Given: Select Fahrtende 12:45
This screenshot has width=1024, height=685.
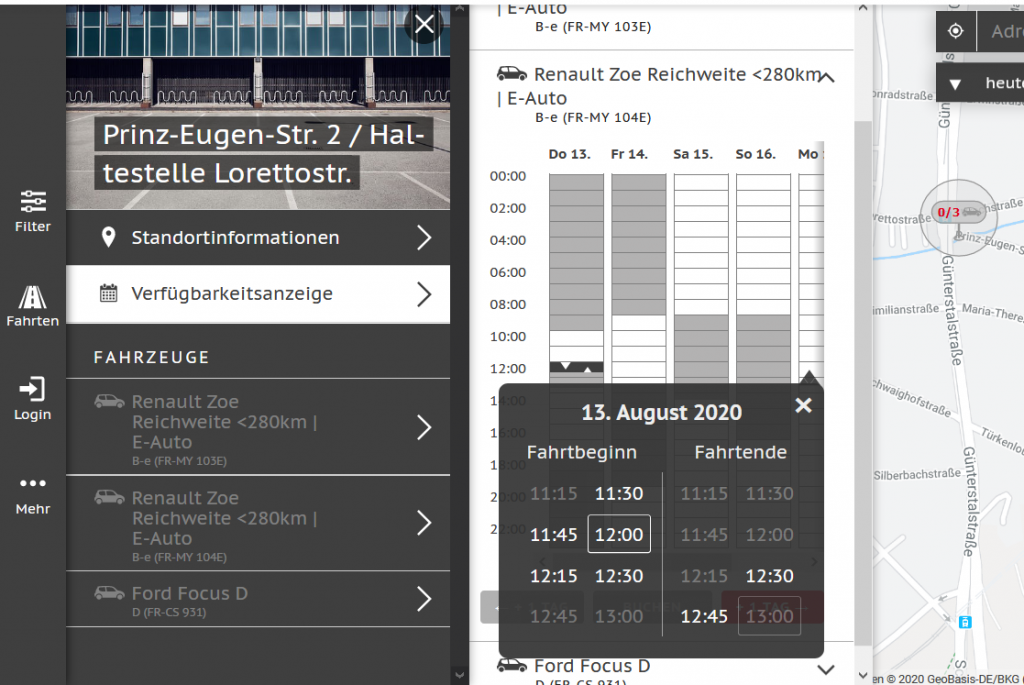Looking at the screenshot, I should pos(704,616).
